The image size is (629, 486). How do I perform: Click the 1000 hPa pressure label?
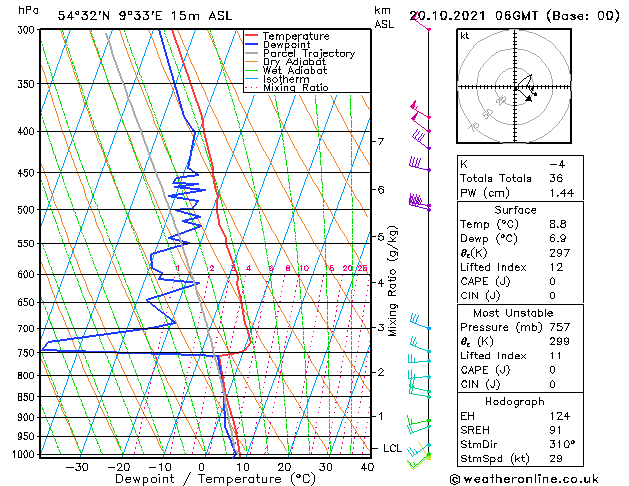click(24, 454)
